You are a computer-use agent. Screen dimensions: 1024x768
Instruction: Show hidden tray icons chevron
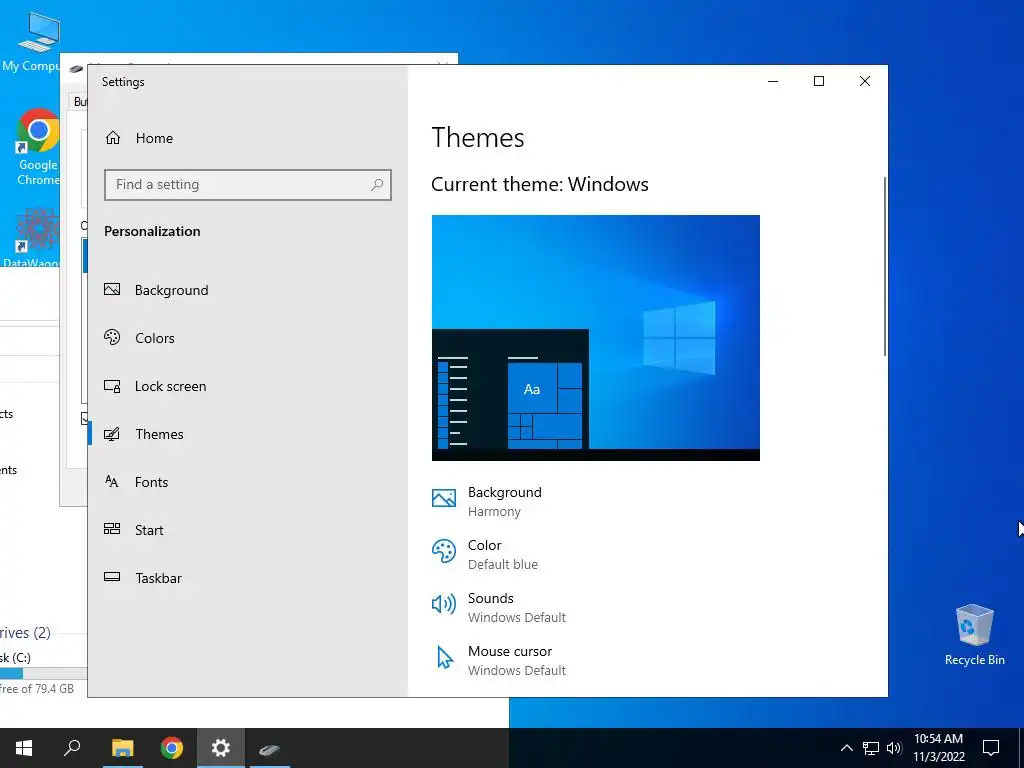[846, 748]
